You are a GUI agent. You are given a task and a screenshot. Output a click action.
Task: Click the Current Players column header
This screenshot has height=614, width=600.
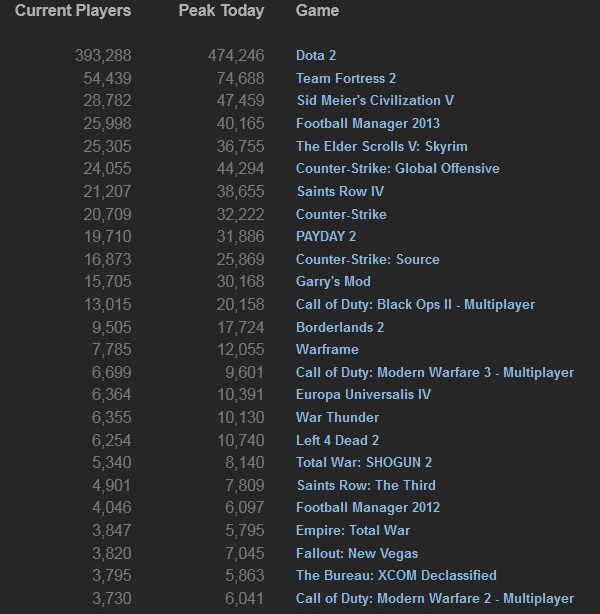(x=72, y=11)
